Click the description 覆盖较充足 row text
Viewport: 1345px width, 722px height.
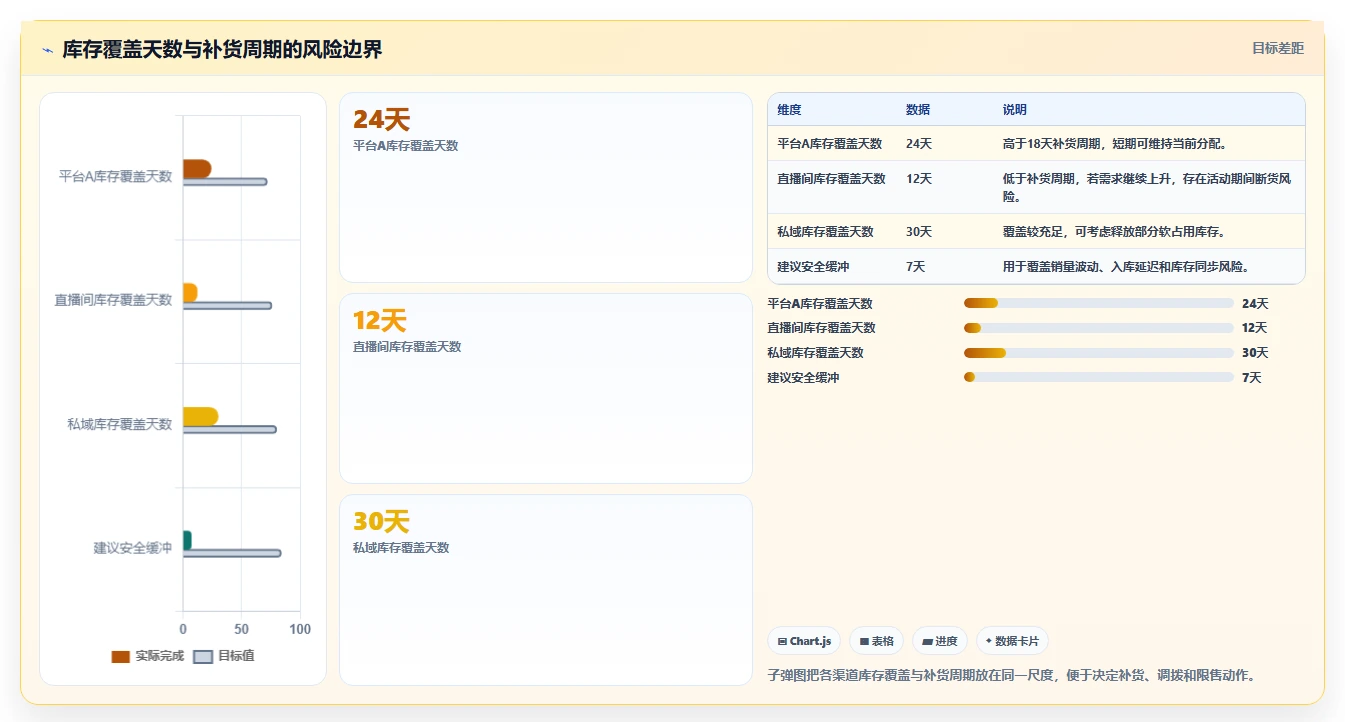pos(1113,232)
